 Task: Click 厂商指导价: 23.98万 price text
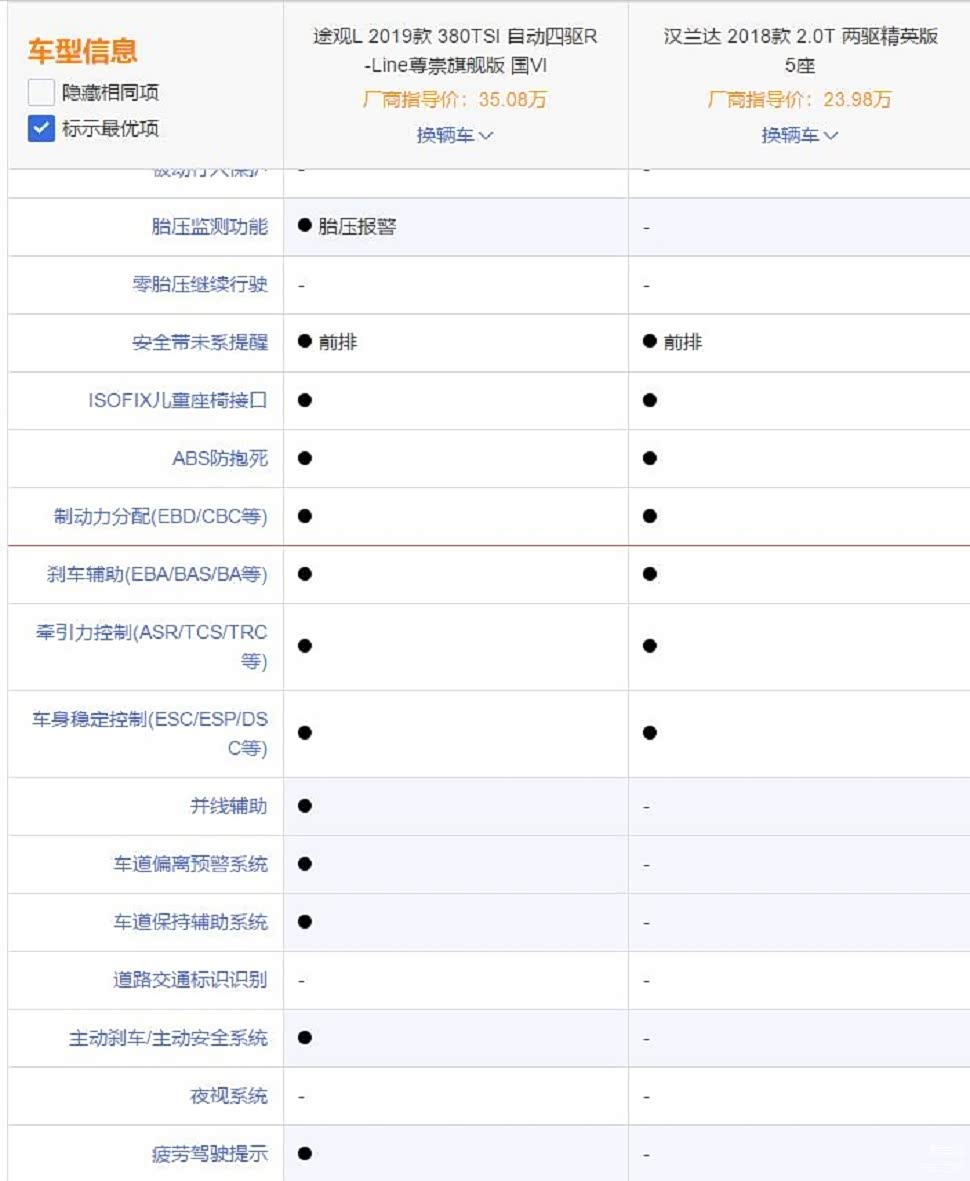[799, 99]
